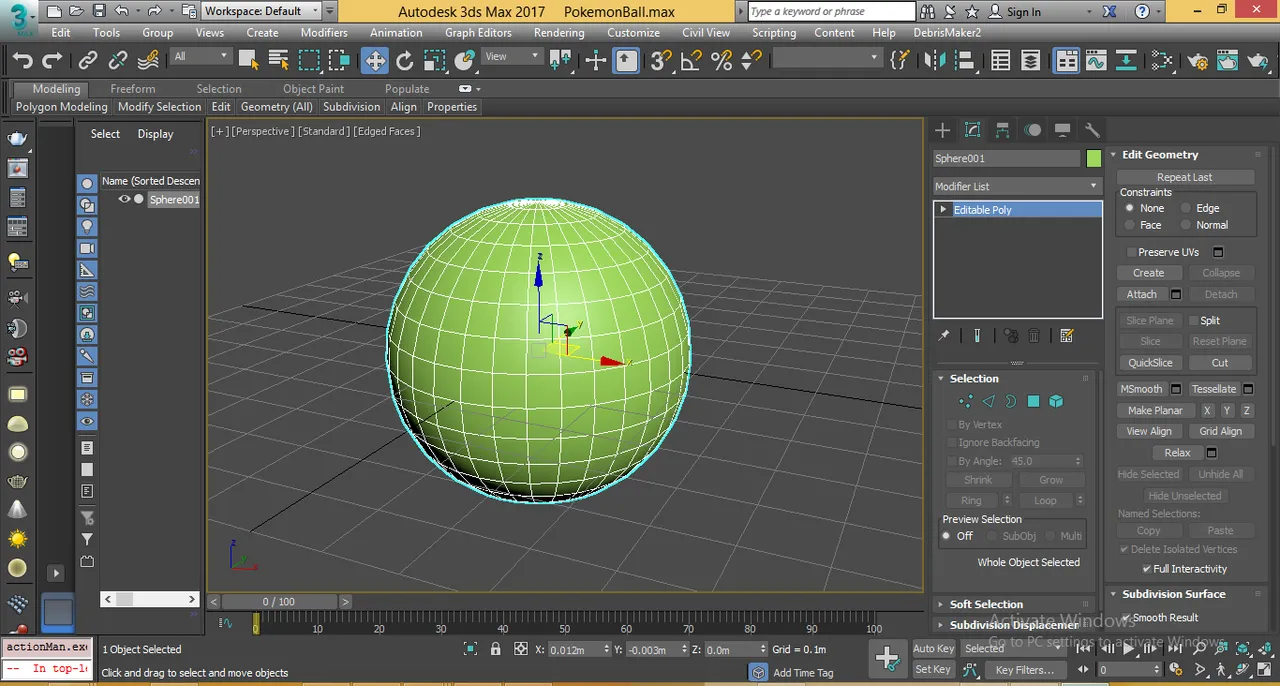Switch to the Freeform ribbon tab
The width and height of the screenshot is (1280, 686).
133,89
